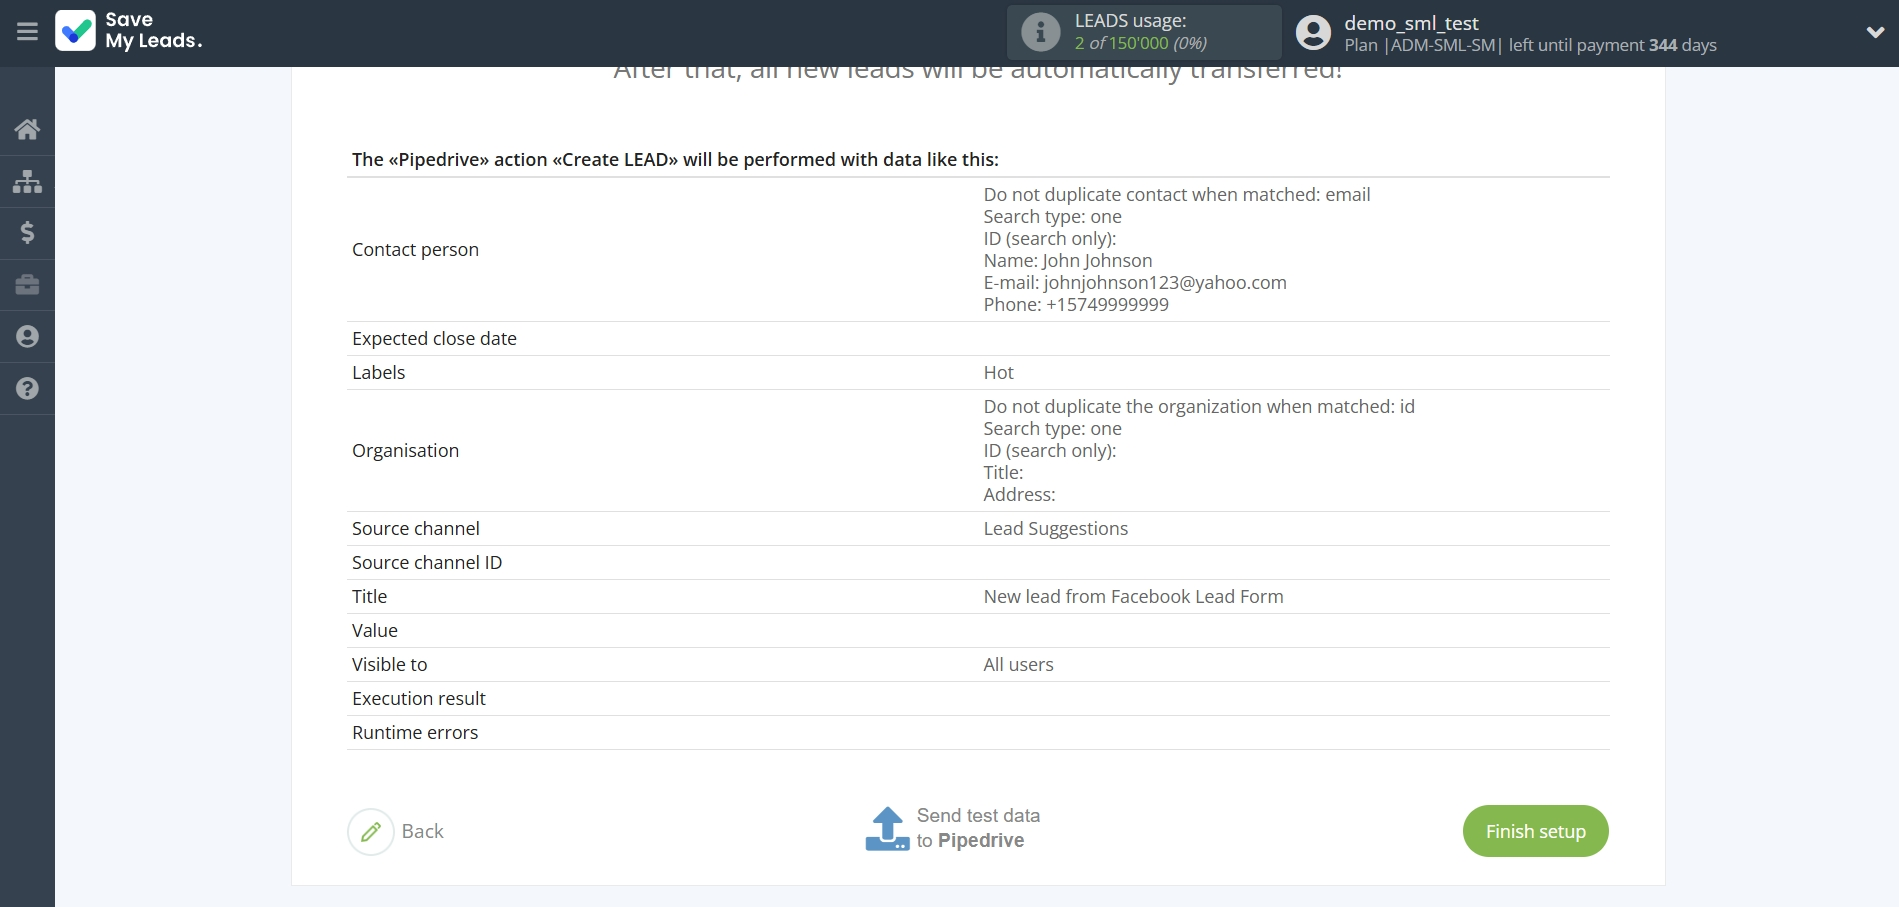Click the Send test data upload icon

pyautogui.click(x=886, y=829)
